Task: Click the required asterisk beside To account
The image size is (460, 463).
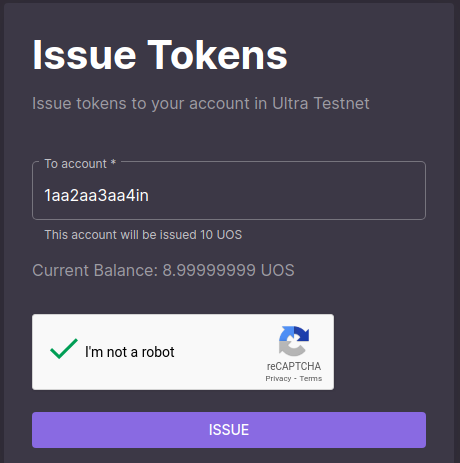Action: click(113, 162)
